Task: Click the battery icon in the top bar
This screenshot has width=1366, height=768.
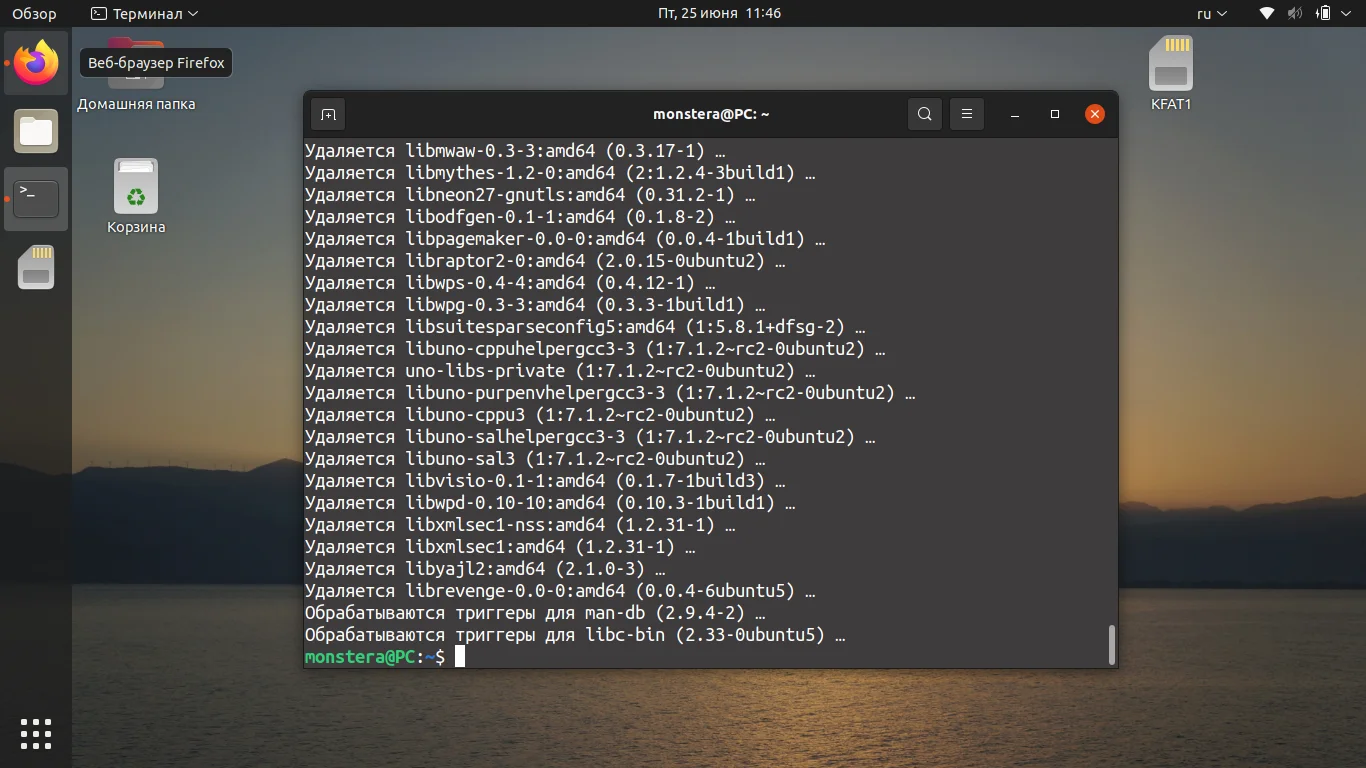Action: pos(1324,14)
